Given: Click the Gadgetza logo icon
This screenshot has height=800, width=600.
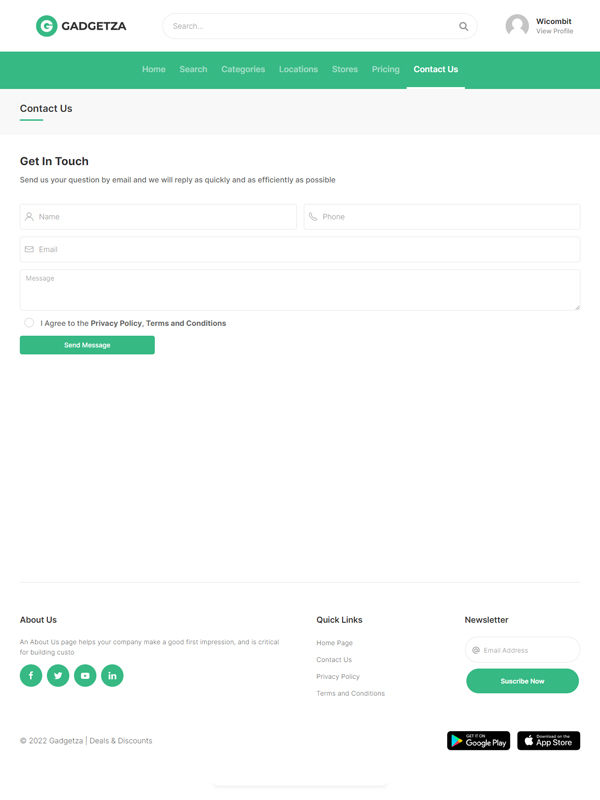Looking at the screenshot, I should (46, 26).
